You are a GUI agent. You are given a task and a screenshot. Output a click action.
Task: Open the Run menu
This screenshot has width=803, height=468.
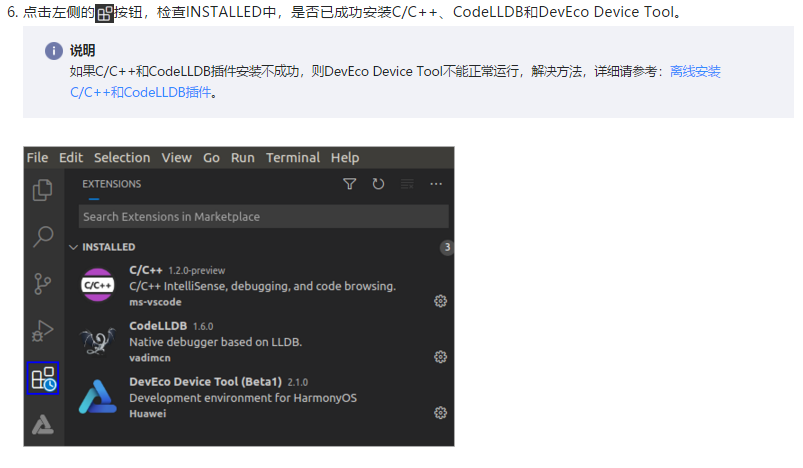pyautogui.click(x=243, y=158)
